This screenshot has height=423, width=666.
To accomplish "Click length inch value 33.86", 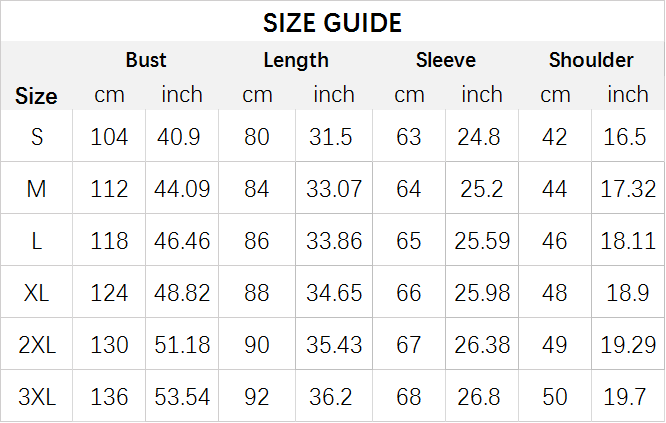I will pos(334,241).
